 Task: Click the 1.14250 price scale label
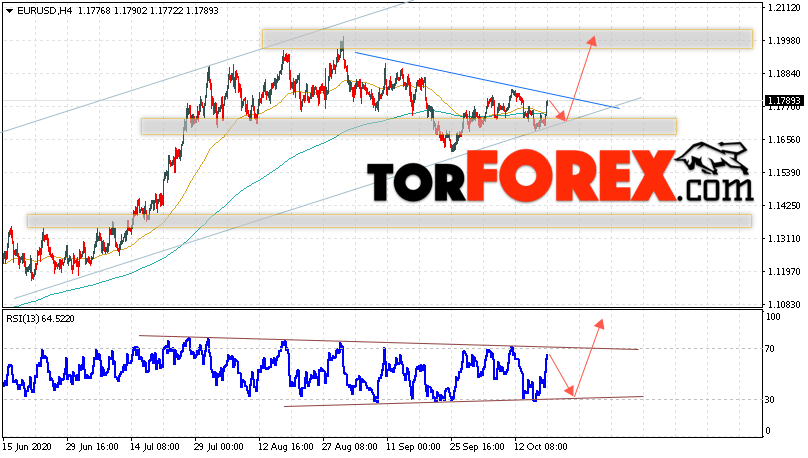784,206
